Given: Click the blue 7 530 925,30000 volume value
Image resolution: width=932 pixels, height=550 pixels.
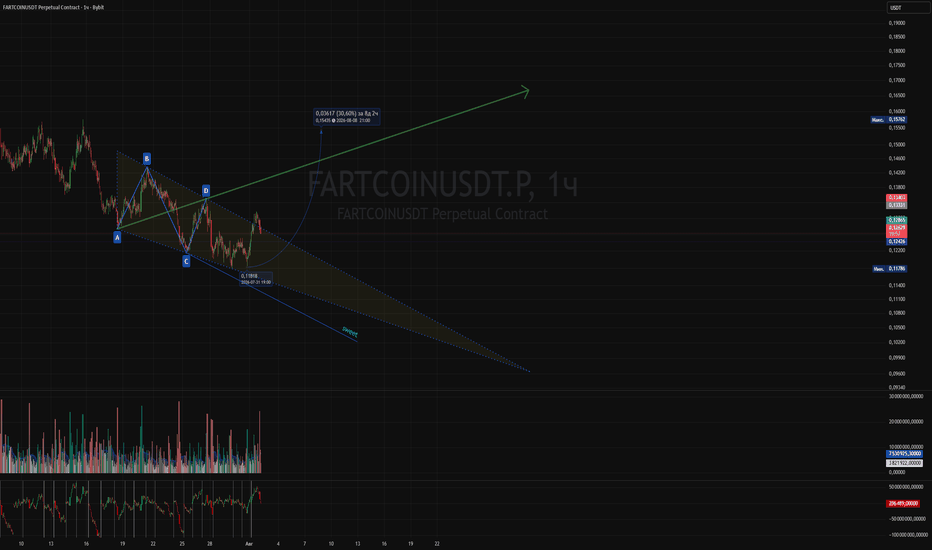Looking at the screenshot, I should click(x=905, y=454).
